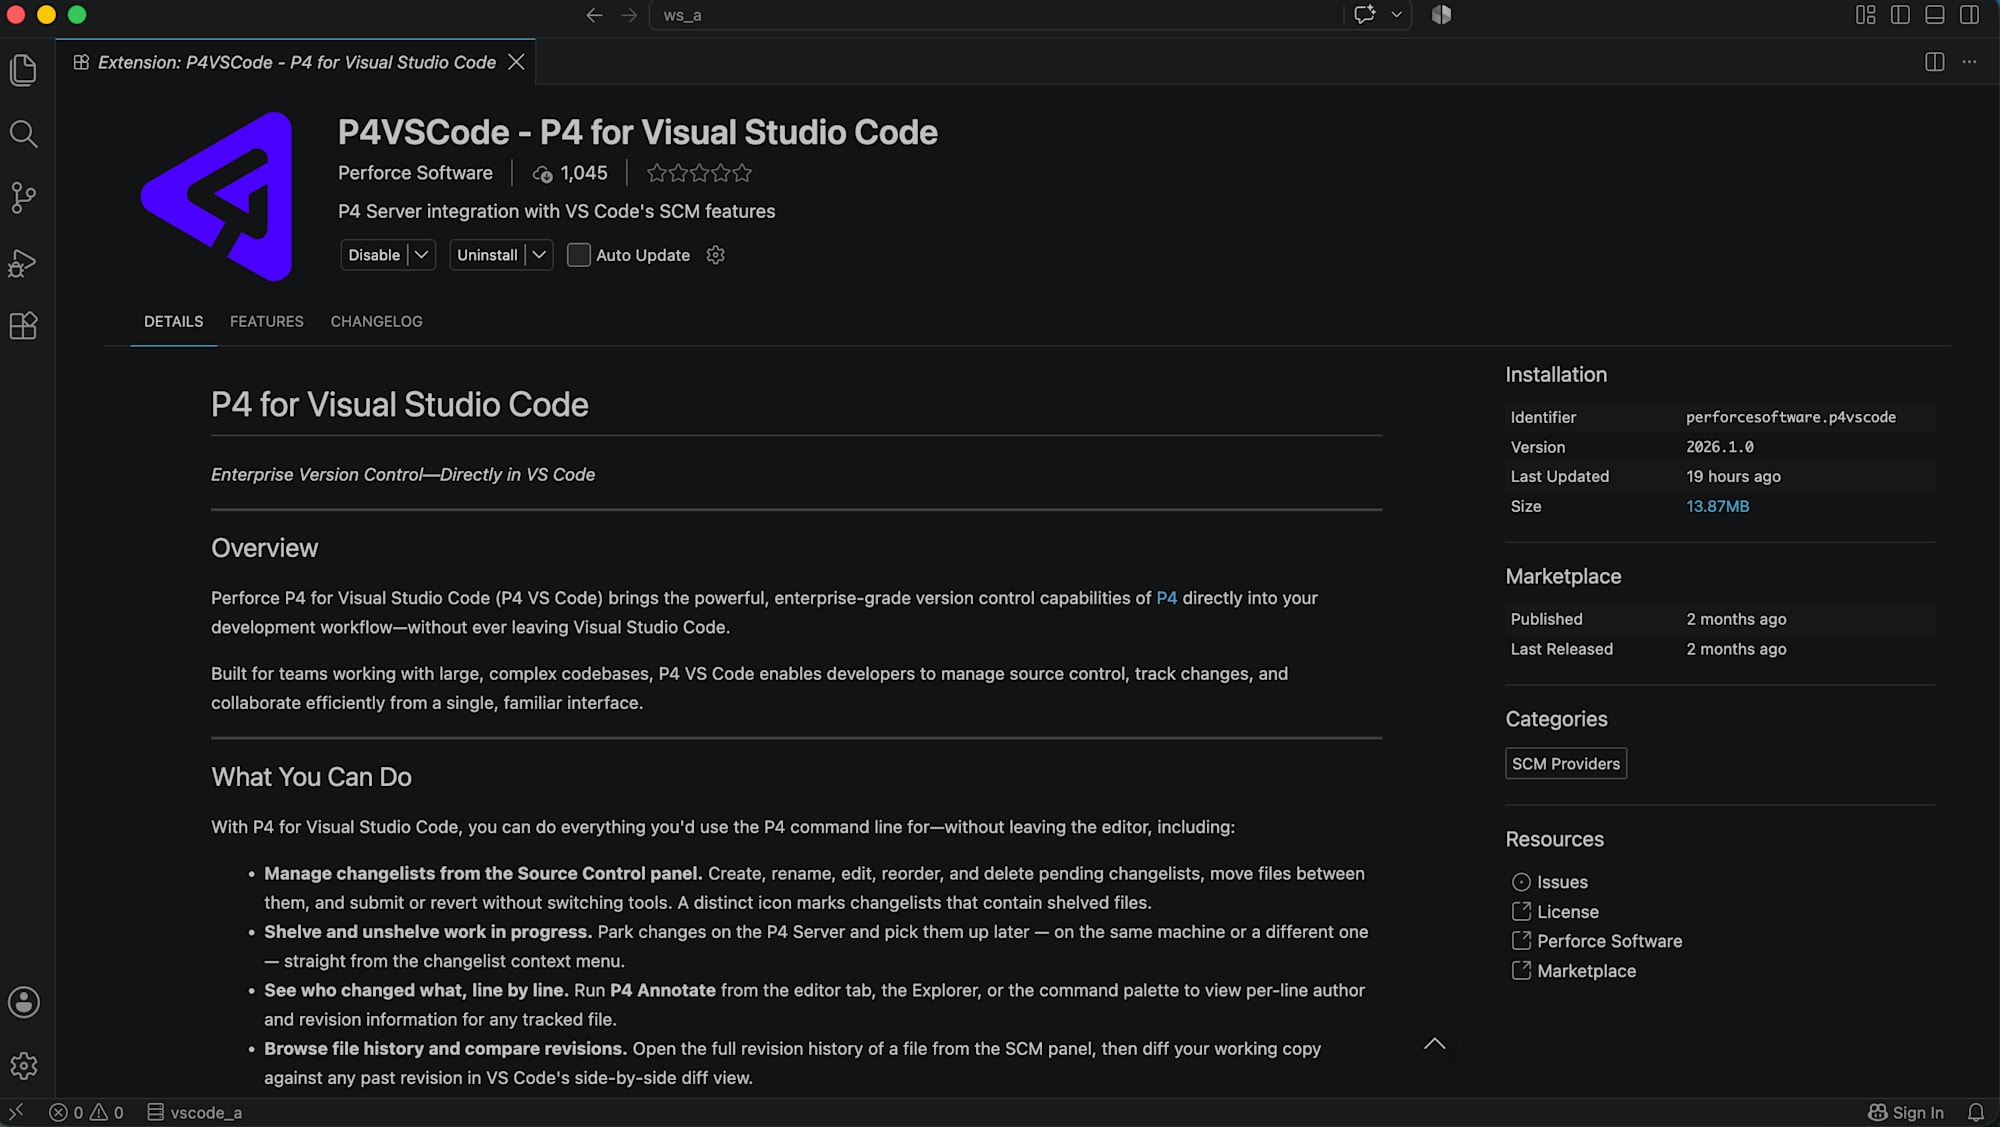The height and width of the screenshot is (1127, 2000).
Task: Click the install count 1,045
Action: coord(570,173)
